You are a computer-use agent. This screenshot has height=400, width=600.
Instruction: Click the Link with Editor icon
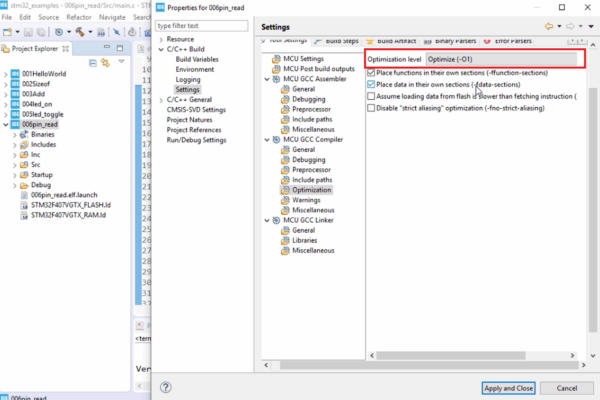[105, 63]
